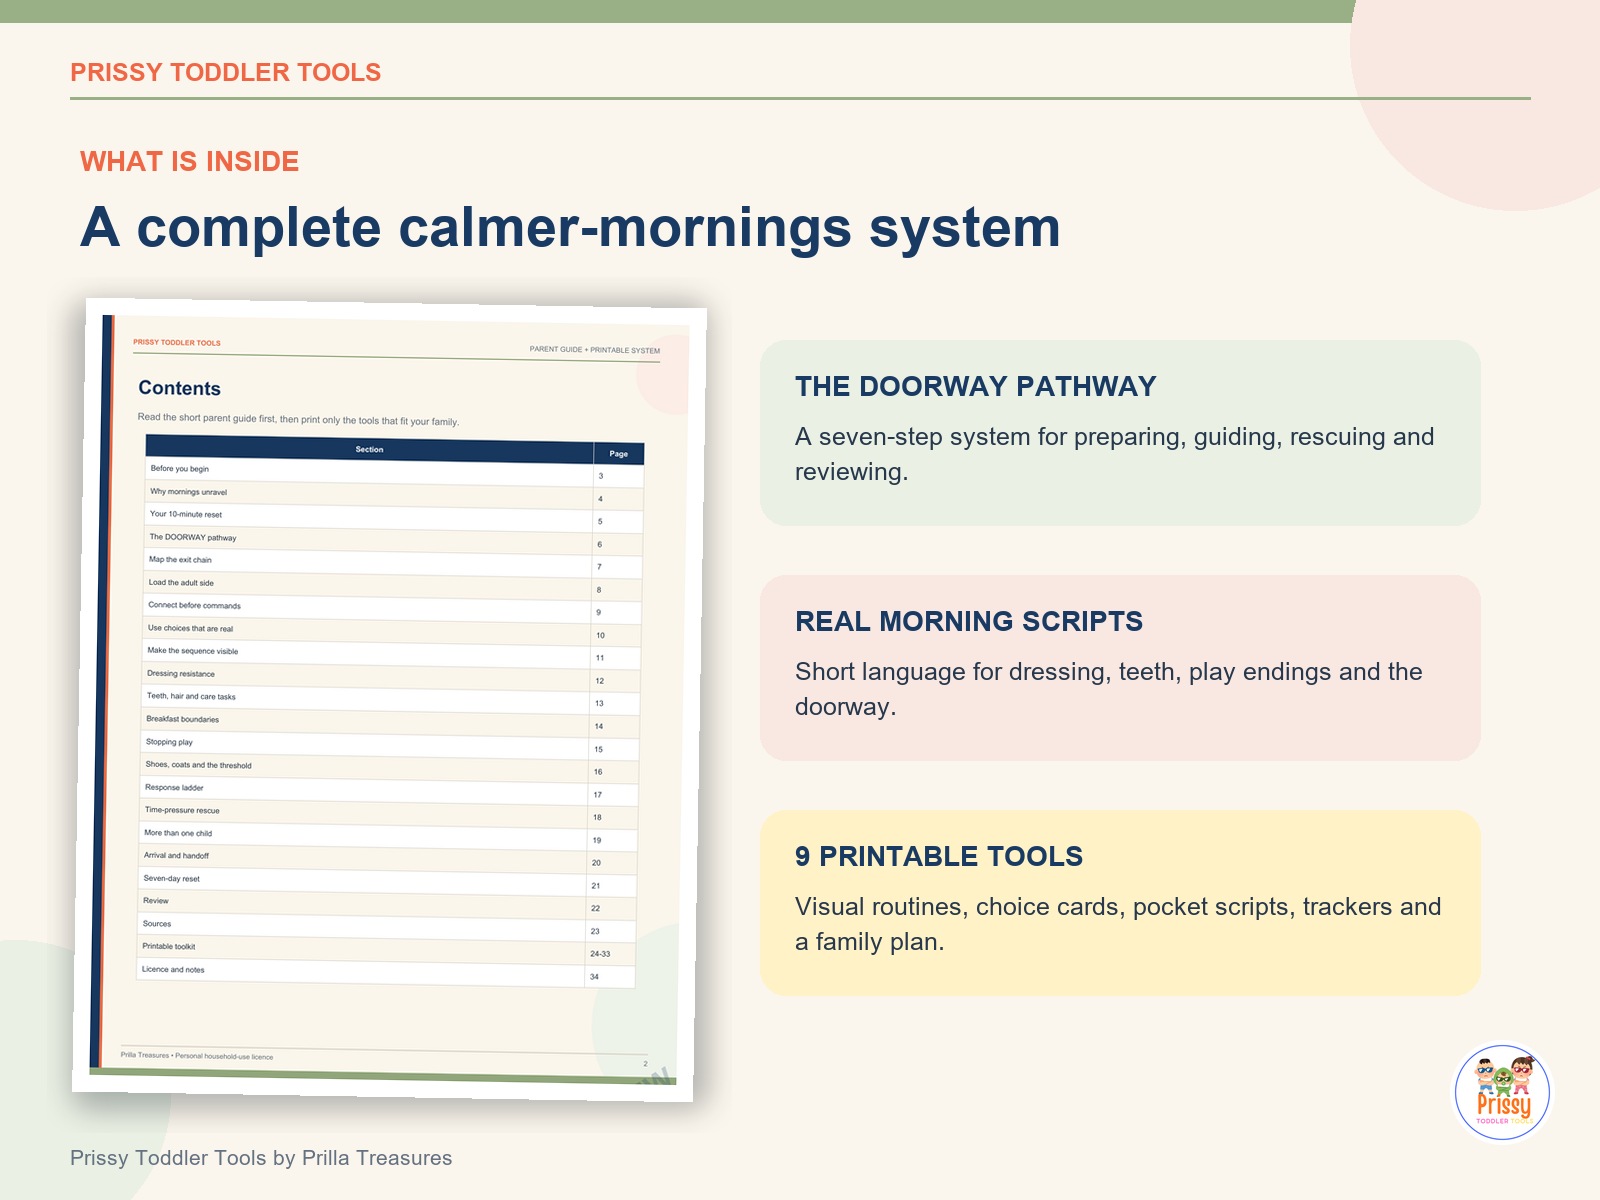Click the seven-step system description text
Viewport: 1600px width, 1200px height.
point(1114,454)
